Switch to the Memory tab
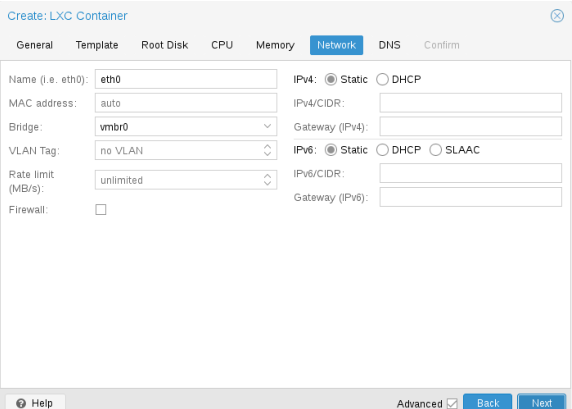 [275, 45]
